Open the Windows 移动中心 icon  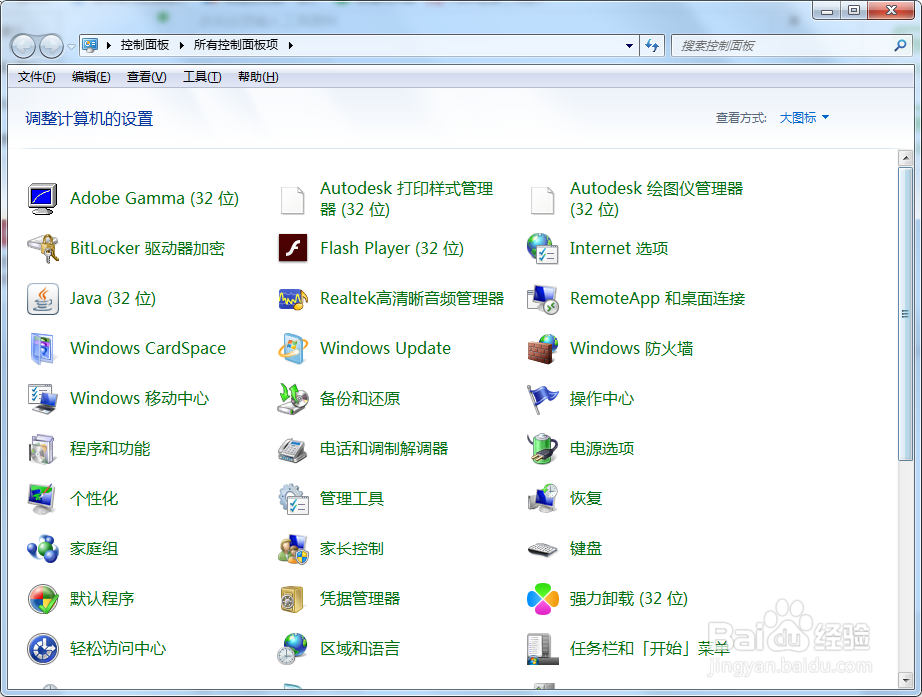42,399
